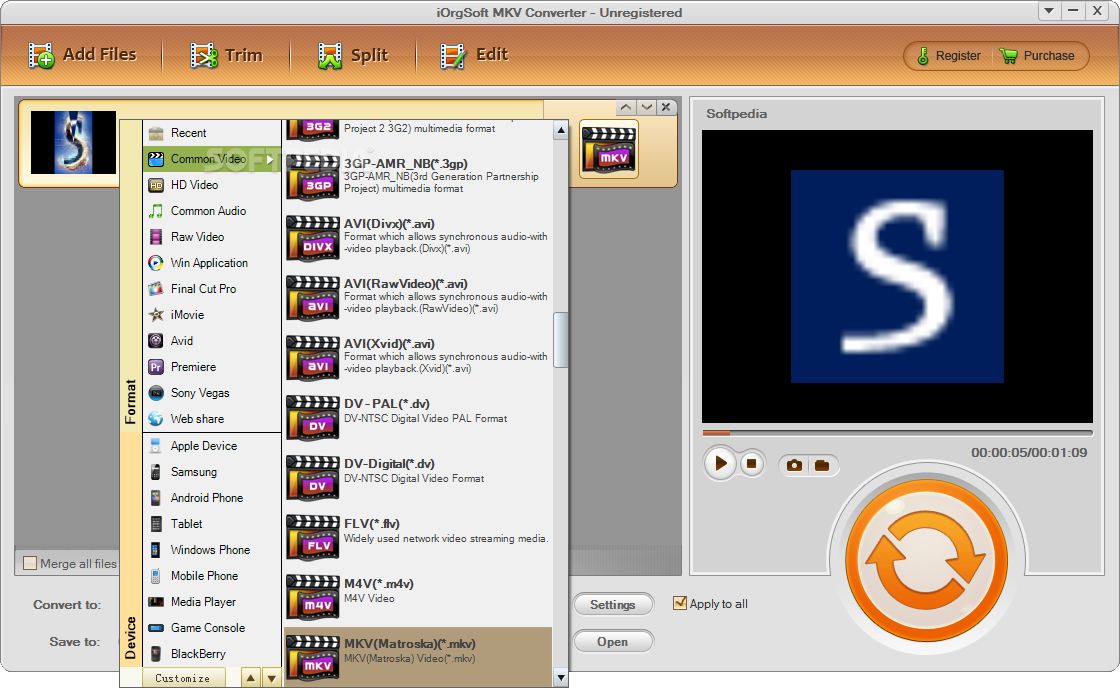
Task: Open the Edit tool
Action: coord(474,55)
